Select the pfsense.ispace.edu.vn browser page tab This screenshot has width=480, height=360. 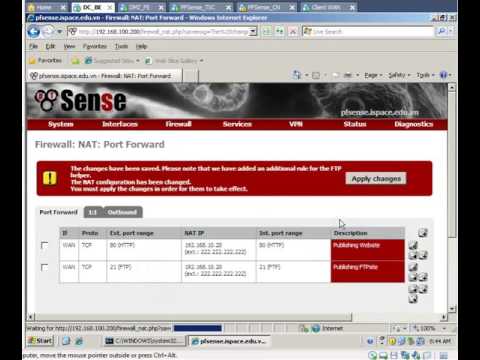click(x=105, y=76)
